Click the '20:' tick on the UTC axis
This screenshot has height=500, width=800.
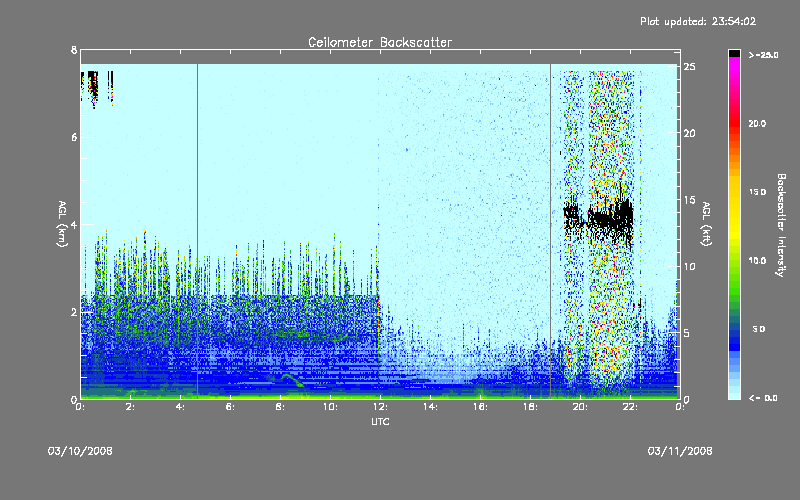pos(580,407)
